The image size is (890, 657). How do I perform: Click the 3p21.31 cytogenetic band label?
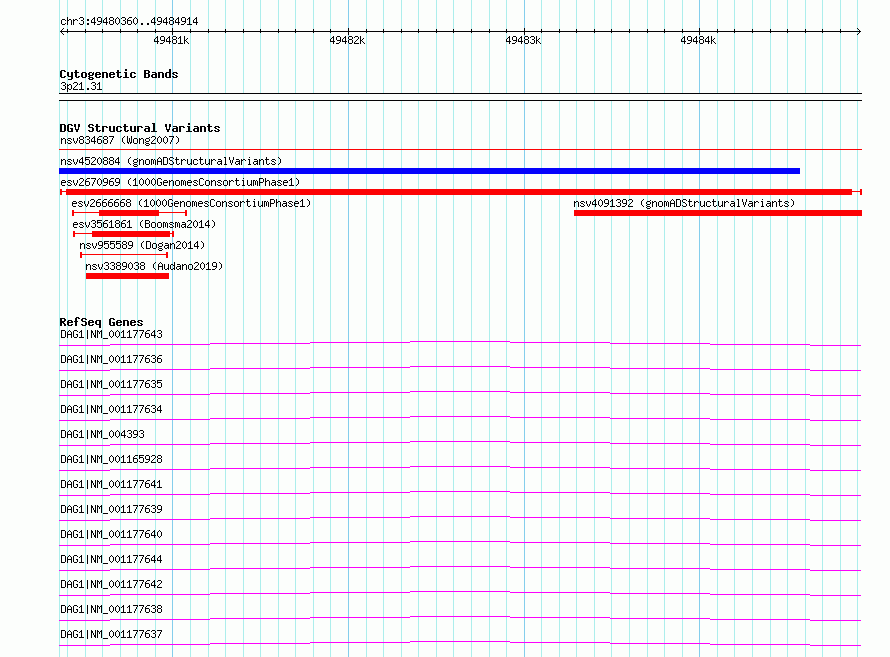point(81,86)
